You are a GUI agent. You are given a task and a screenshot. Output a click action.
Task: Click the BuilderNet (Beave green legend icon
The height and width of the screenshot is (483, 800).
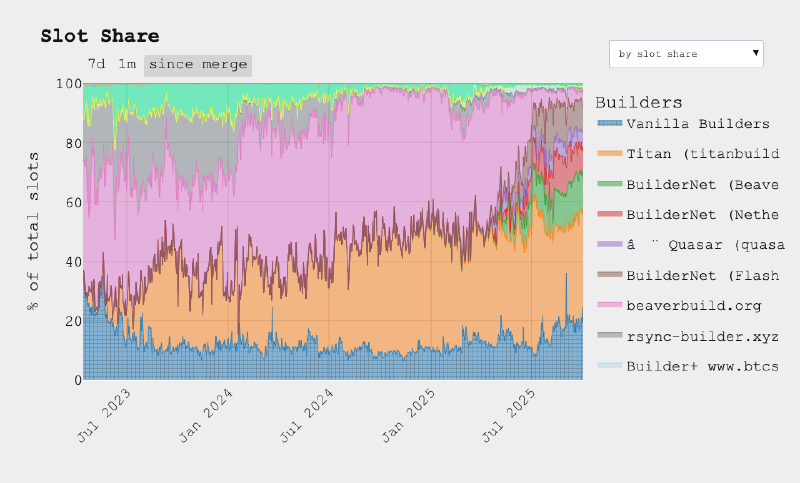tap(608, 185)
